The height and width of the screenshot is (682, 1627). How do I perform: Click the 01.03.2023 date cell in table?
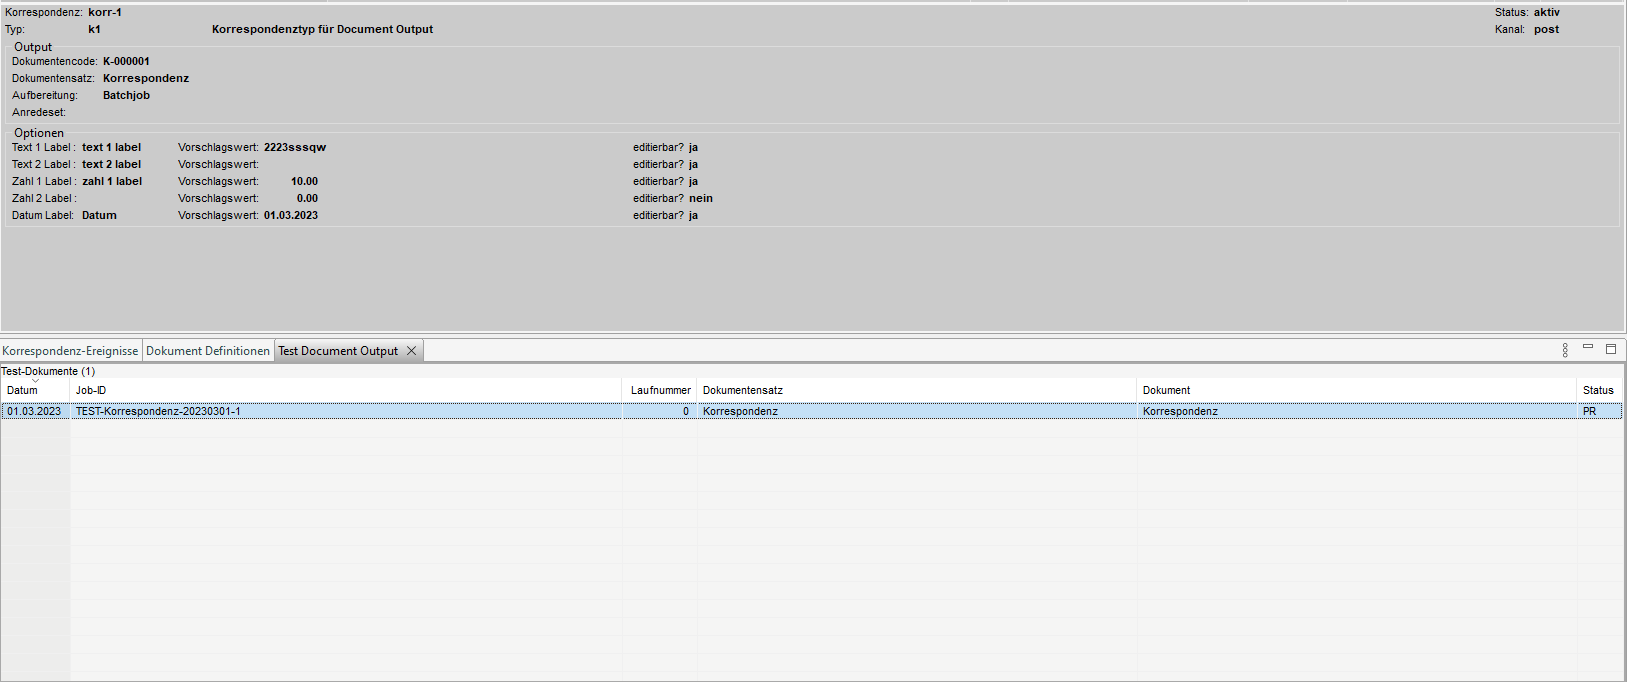point(34,411)
